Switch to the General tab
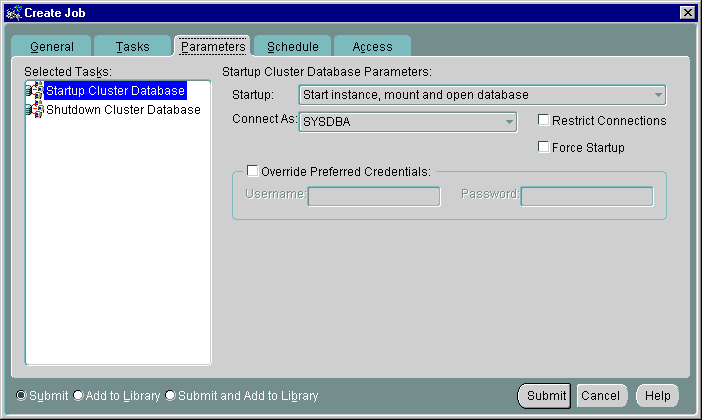 (x=51, y=47)
